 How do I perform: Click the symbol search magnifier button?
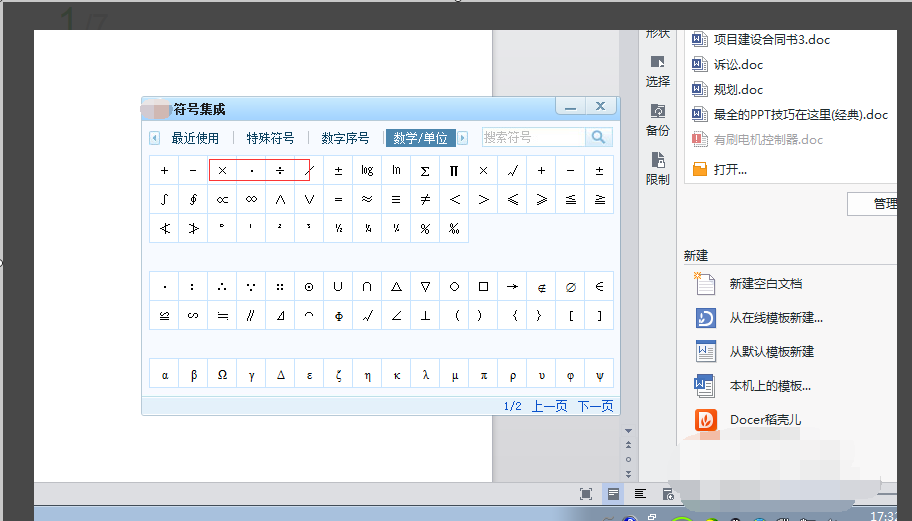[598, 137]
